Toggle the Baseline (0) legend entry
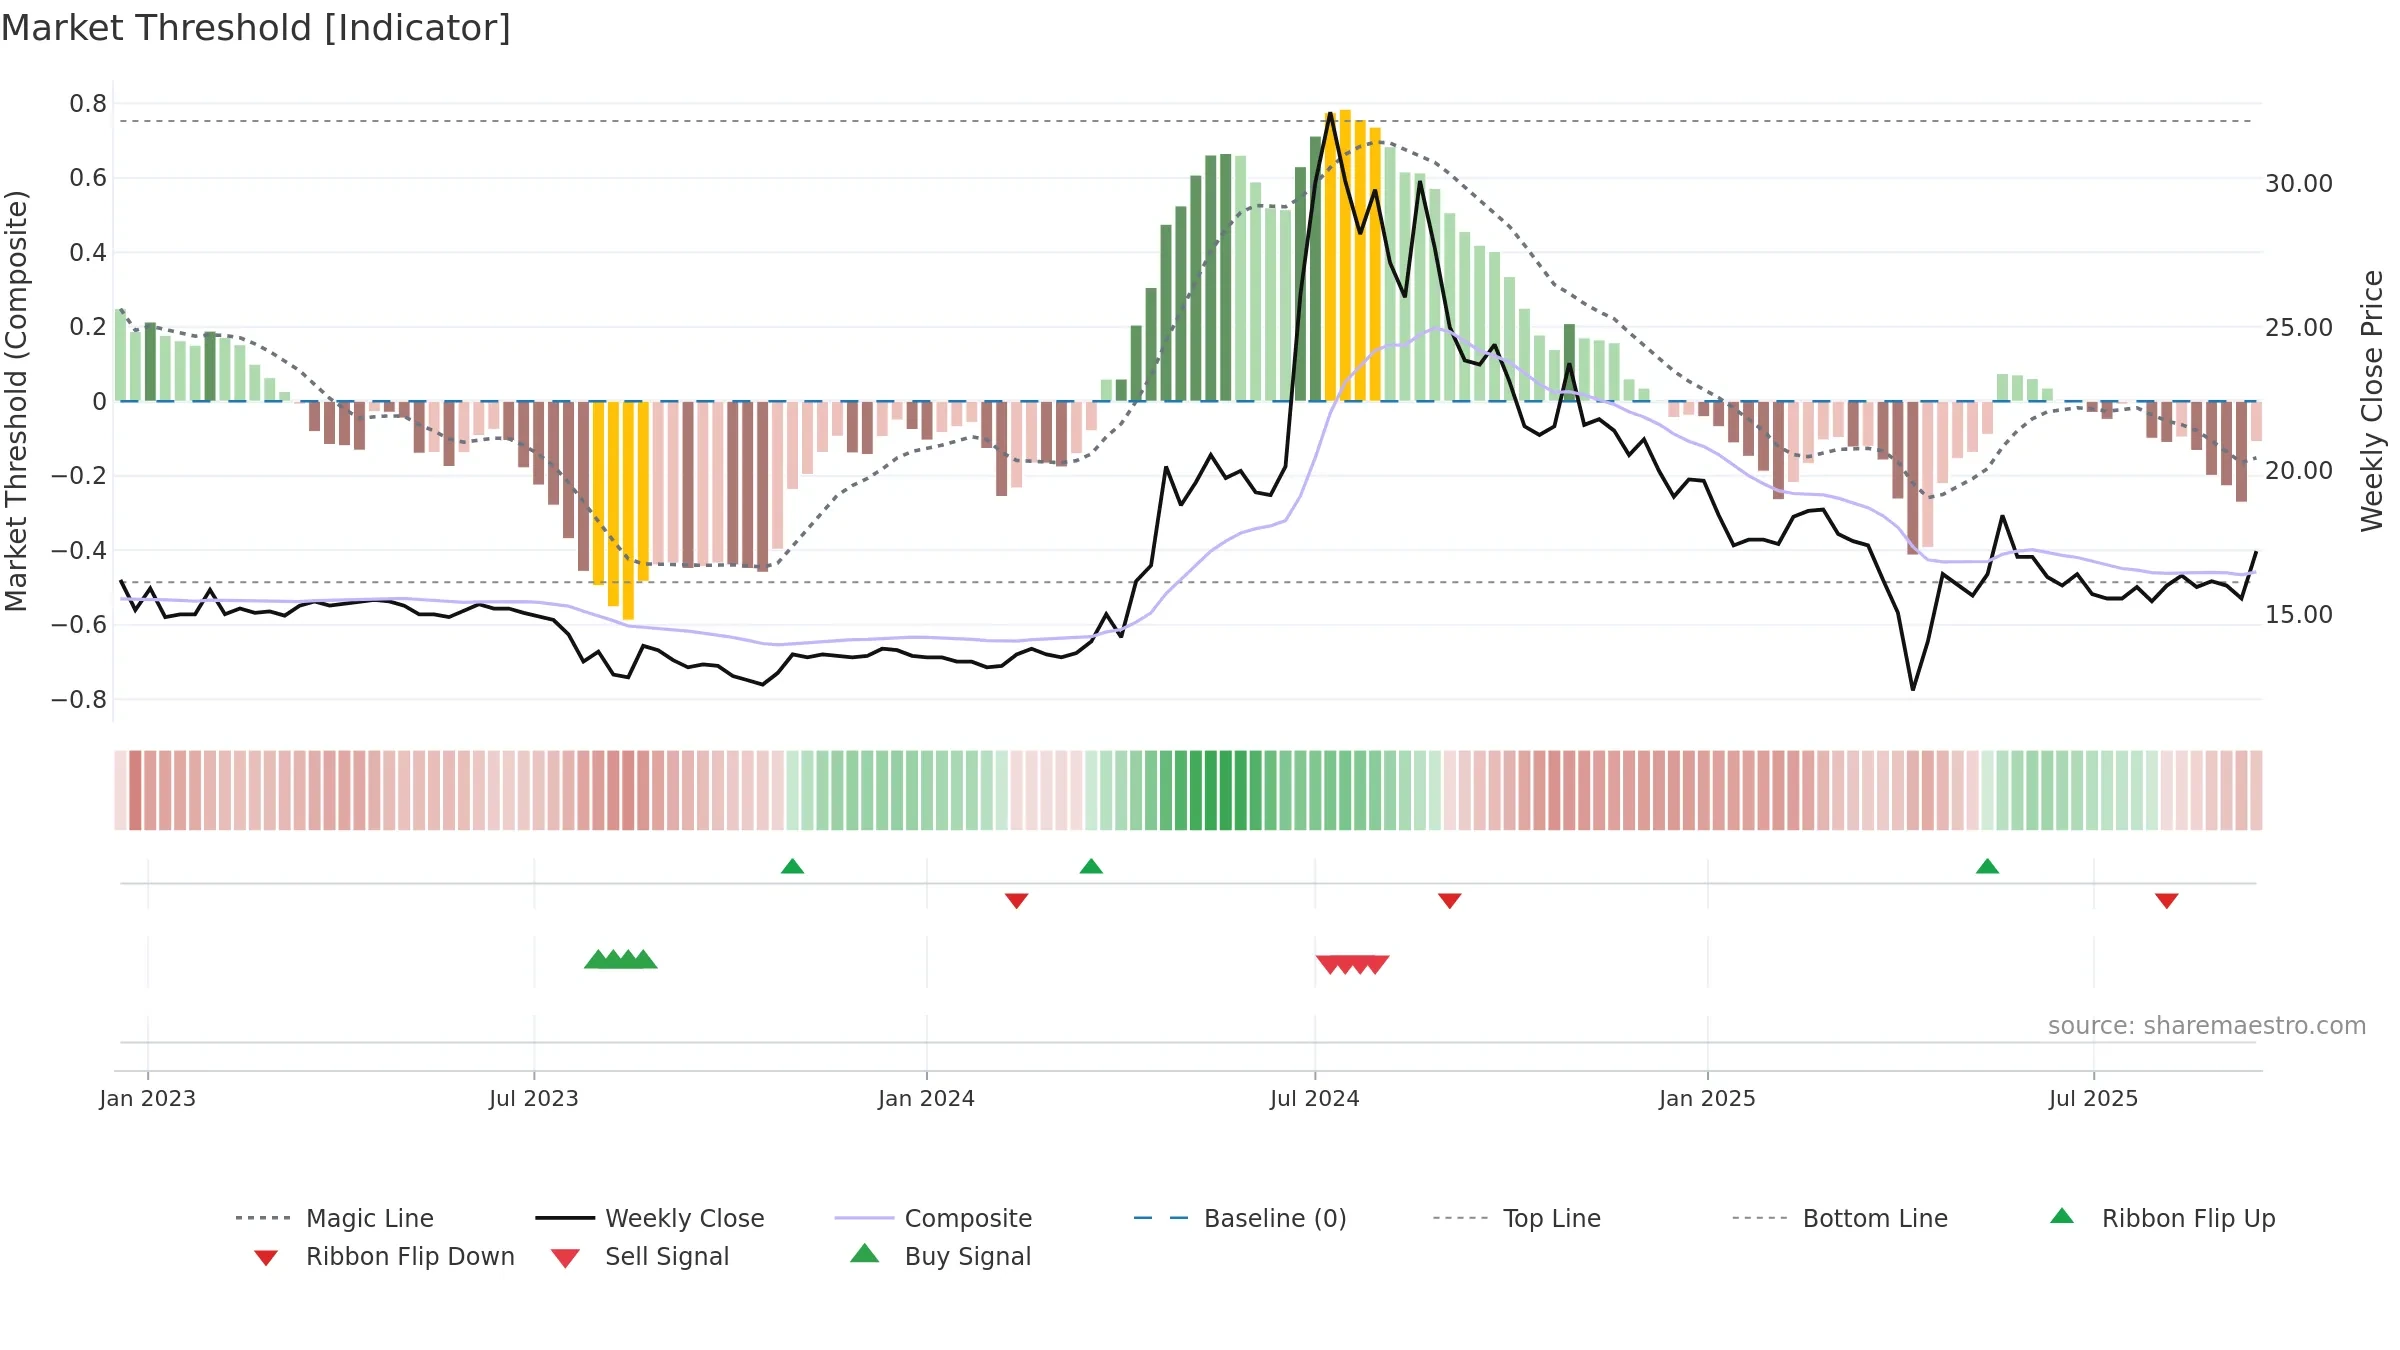2400x1350 pixels. 1240,1218
